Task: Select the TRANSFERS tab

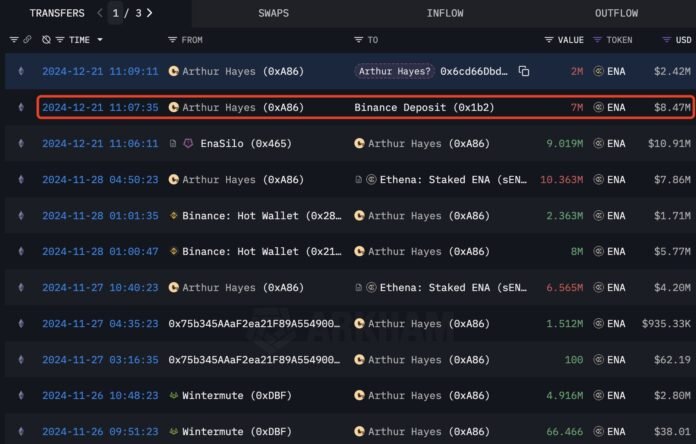Action: click(57, 13)
